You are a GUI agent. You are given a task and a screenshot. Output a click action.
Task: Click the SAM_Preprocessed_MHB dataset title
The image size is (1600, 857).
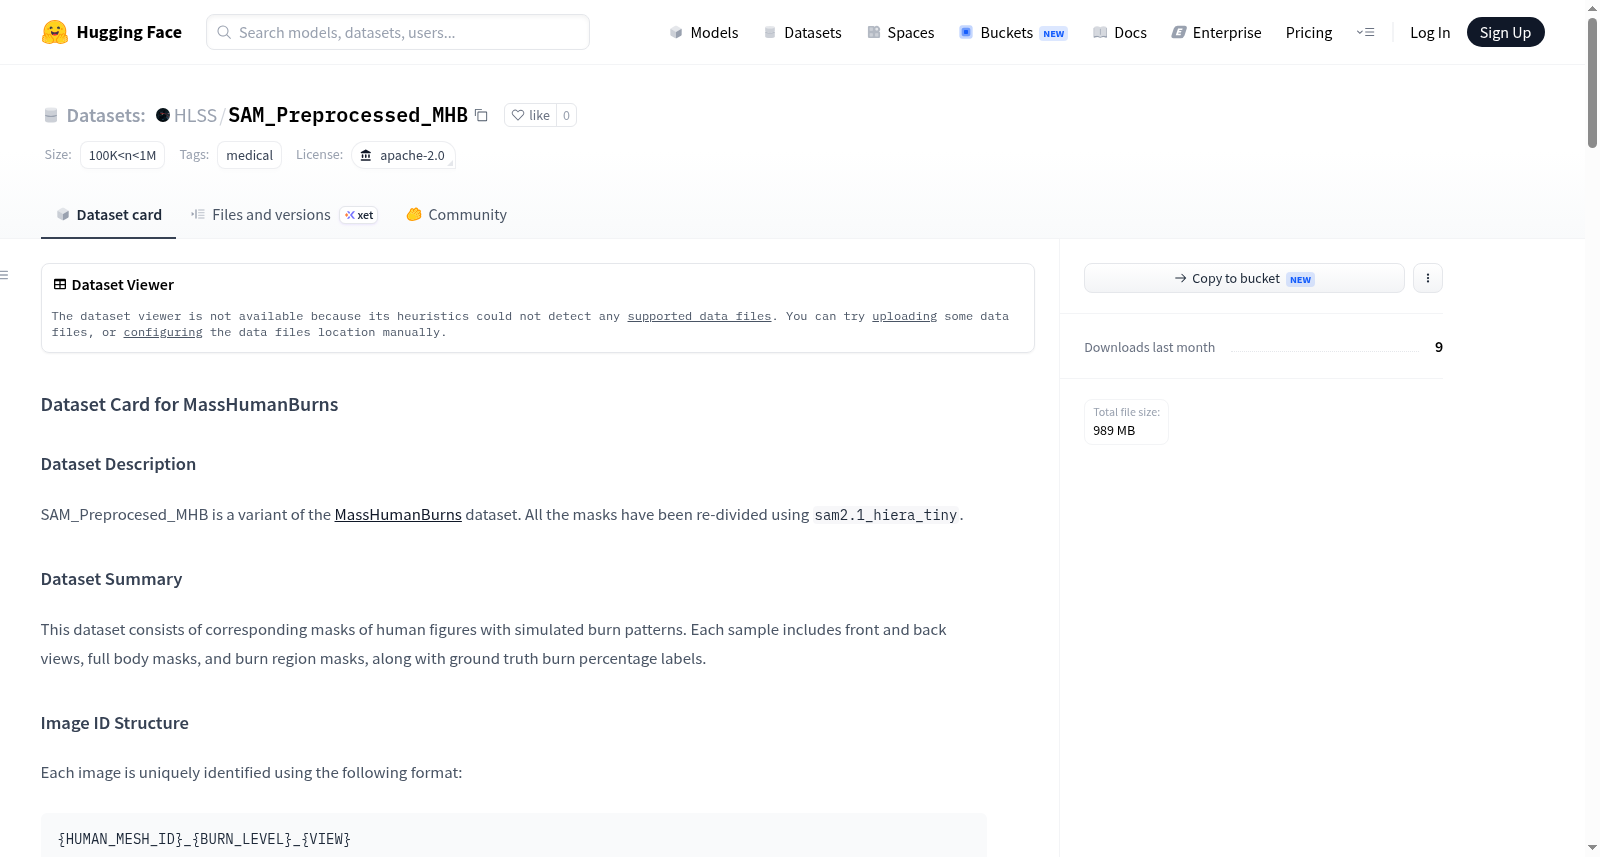coord(348,115)
